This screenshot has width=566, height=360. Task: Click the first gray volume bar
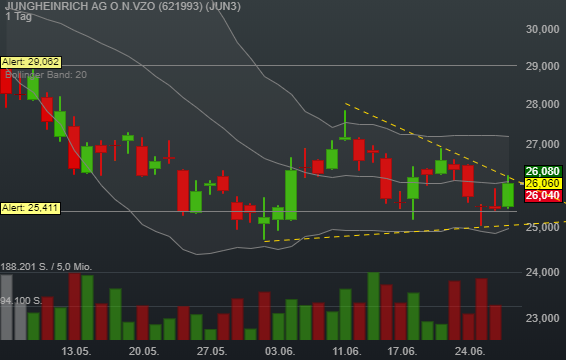click(6, 307)
